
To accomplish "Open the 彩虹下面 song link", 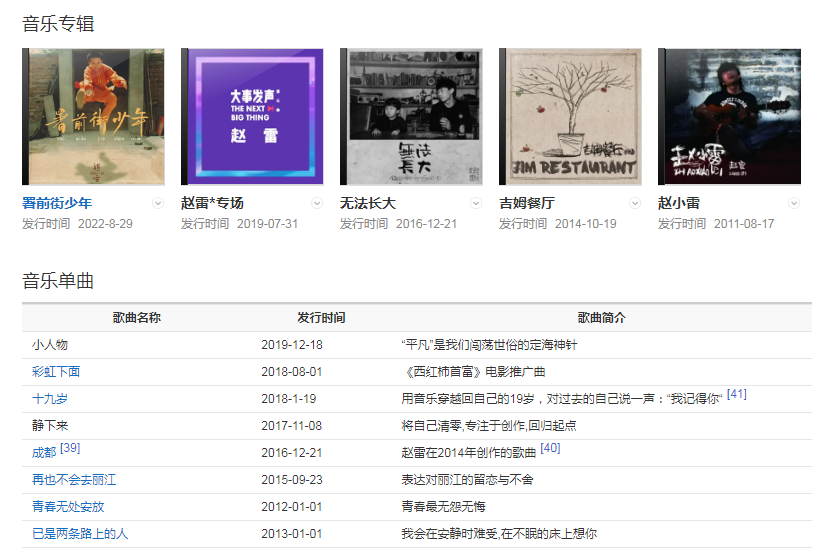I will click(x=56, y=372).
